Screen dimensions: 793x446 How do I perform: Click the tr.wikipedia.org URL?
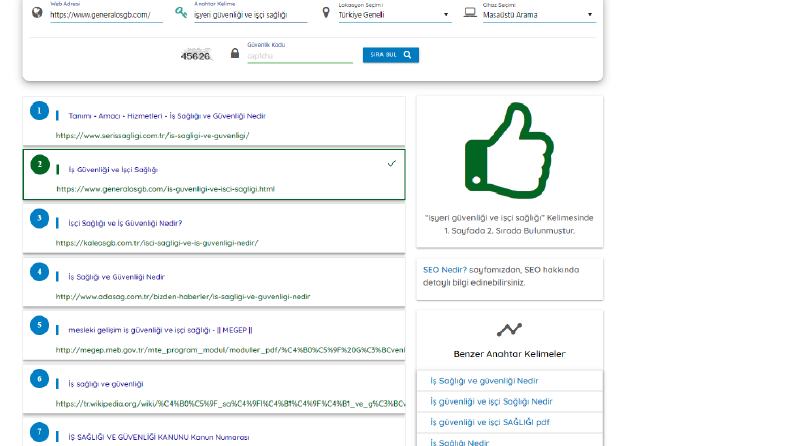230,404
